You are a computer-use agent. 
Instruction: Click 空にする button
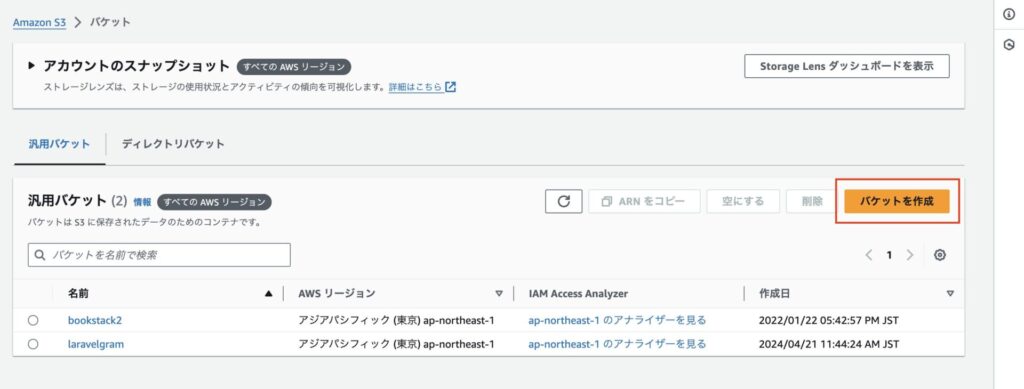tap(743, 201)
